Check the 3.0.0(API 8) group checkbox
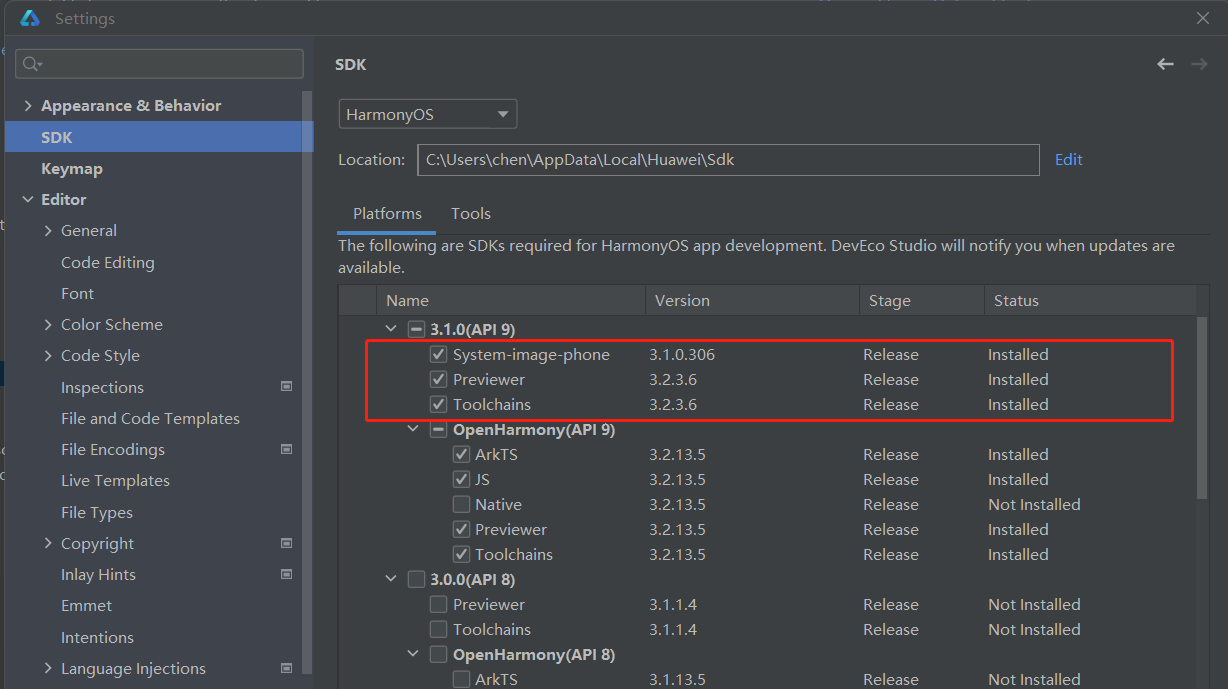The height and width of the screenshot is (689, 1228). 417,579
